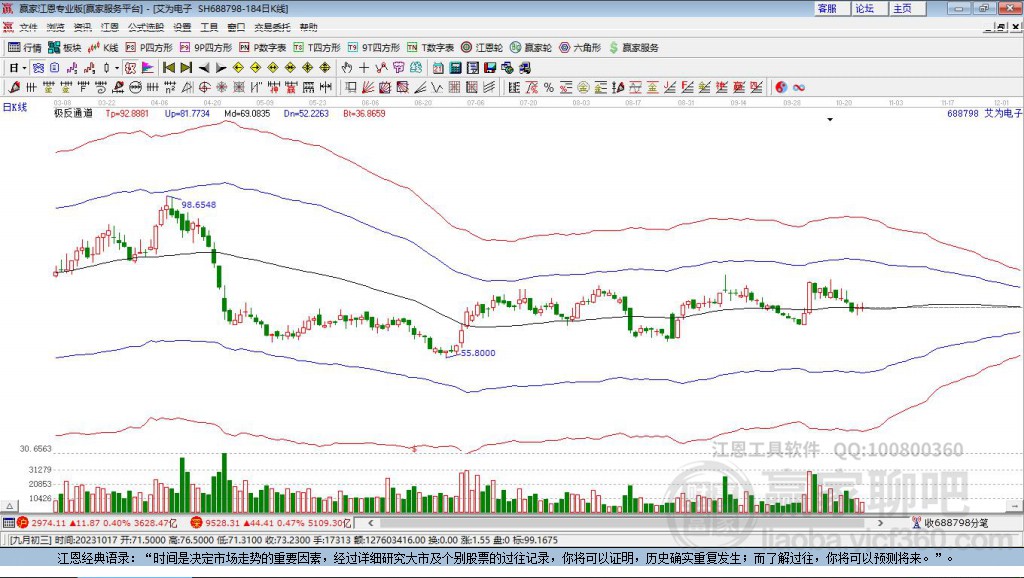Screen dimensions: 1024x578
Task: Toggle the colorful triangle chart button
Action: click(148, 68)
